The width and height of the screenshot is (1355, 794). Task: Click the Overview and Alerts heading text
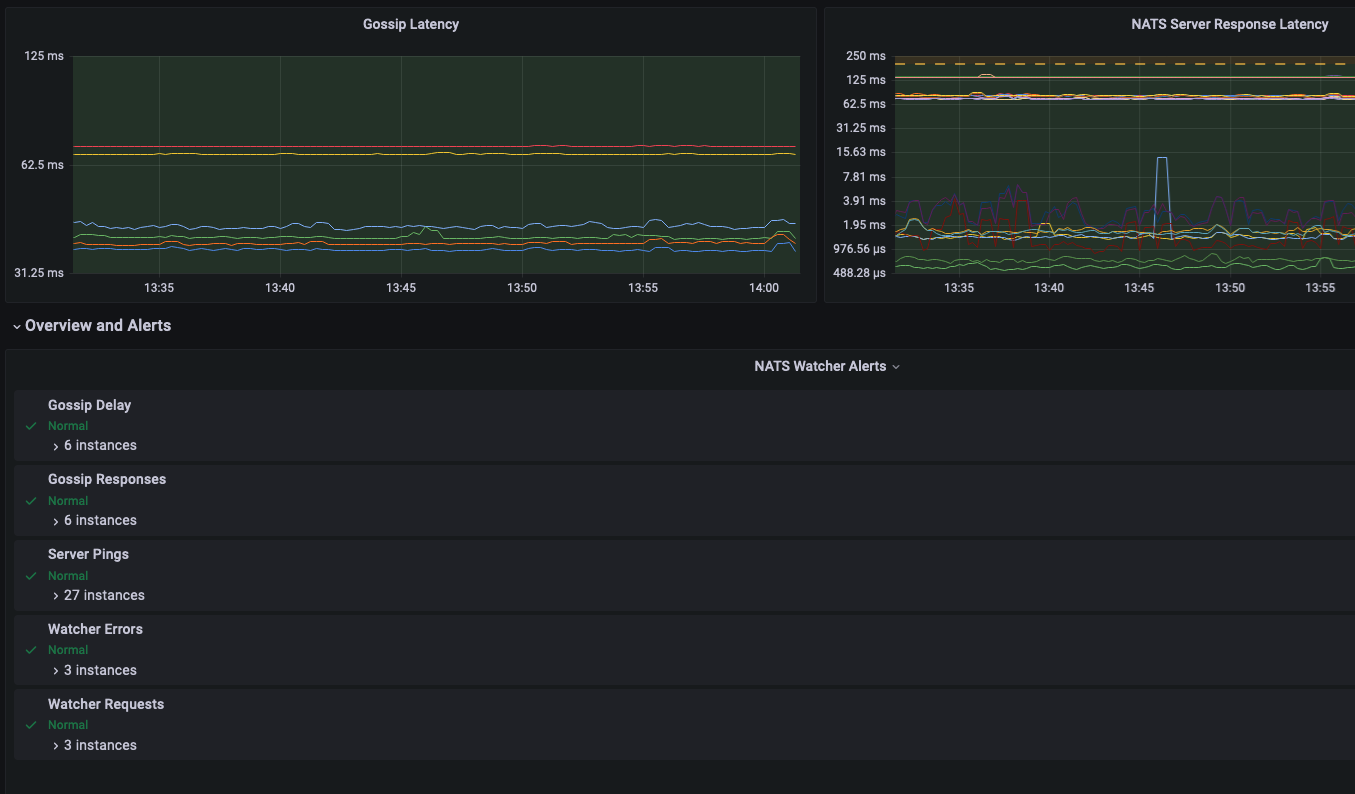(x=98, y=326)
